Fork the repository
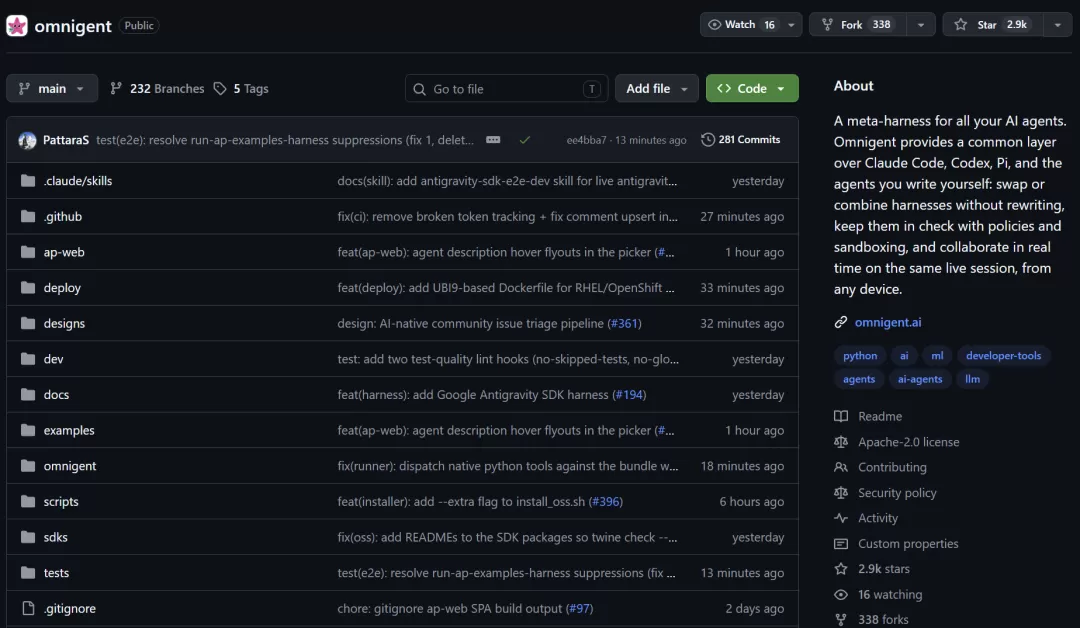 pos(858,25)
